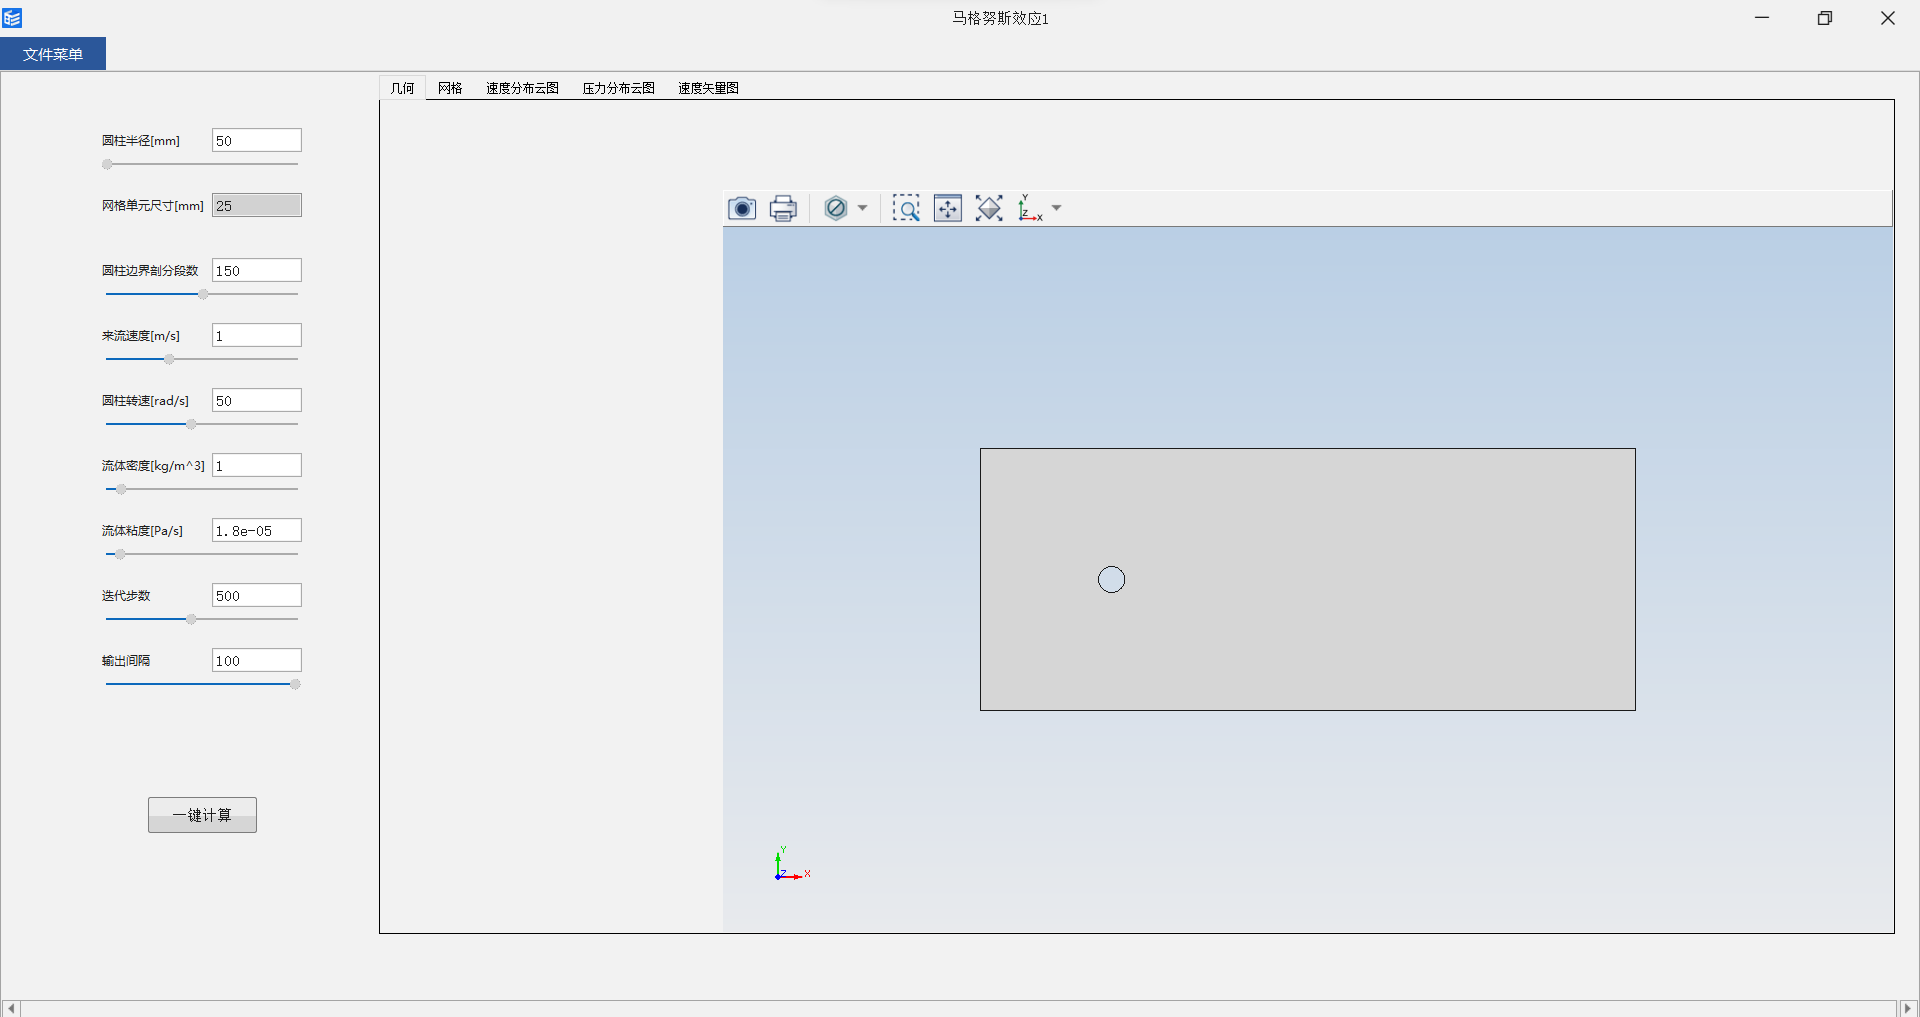1920x1017 pixels.
Task: Open the 速度分布云图 tab
Action: pos(522,88)
